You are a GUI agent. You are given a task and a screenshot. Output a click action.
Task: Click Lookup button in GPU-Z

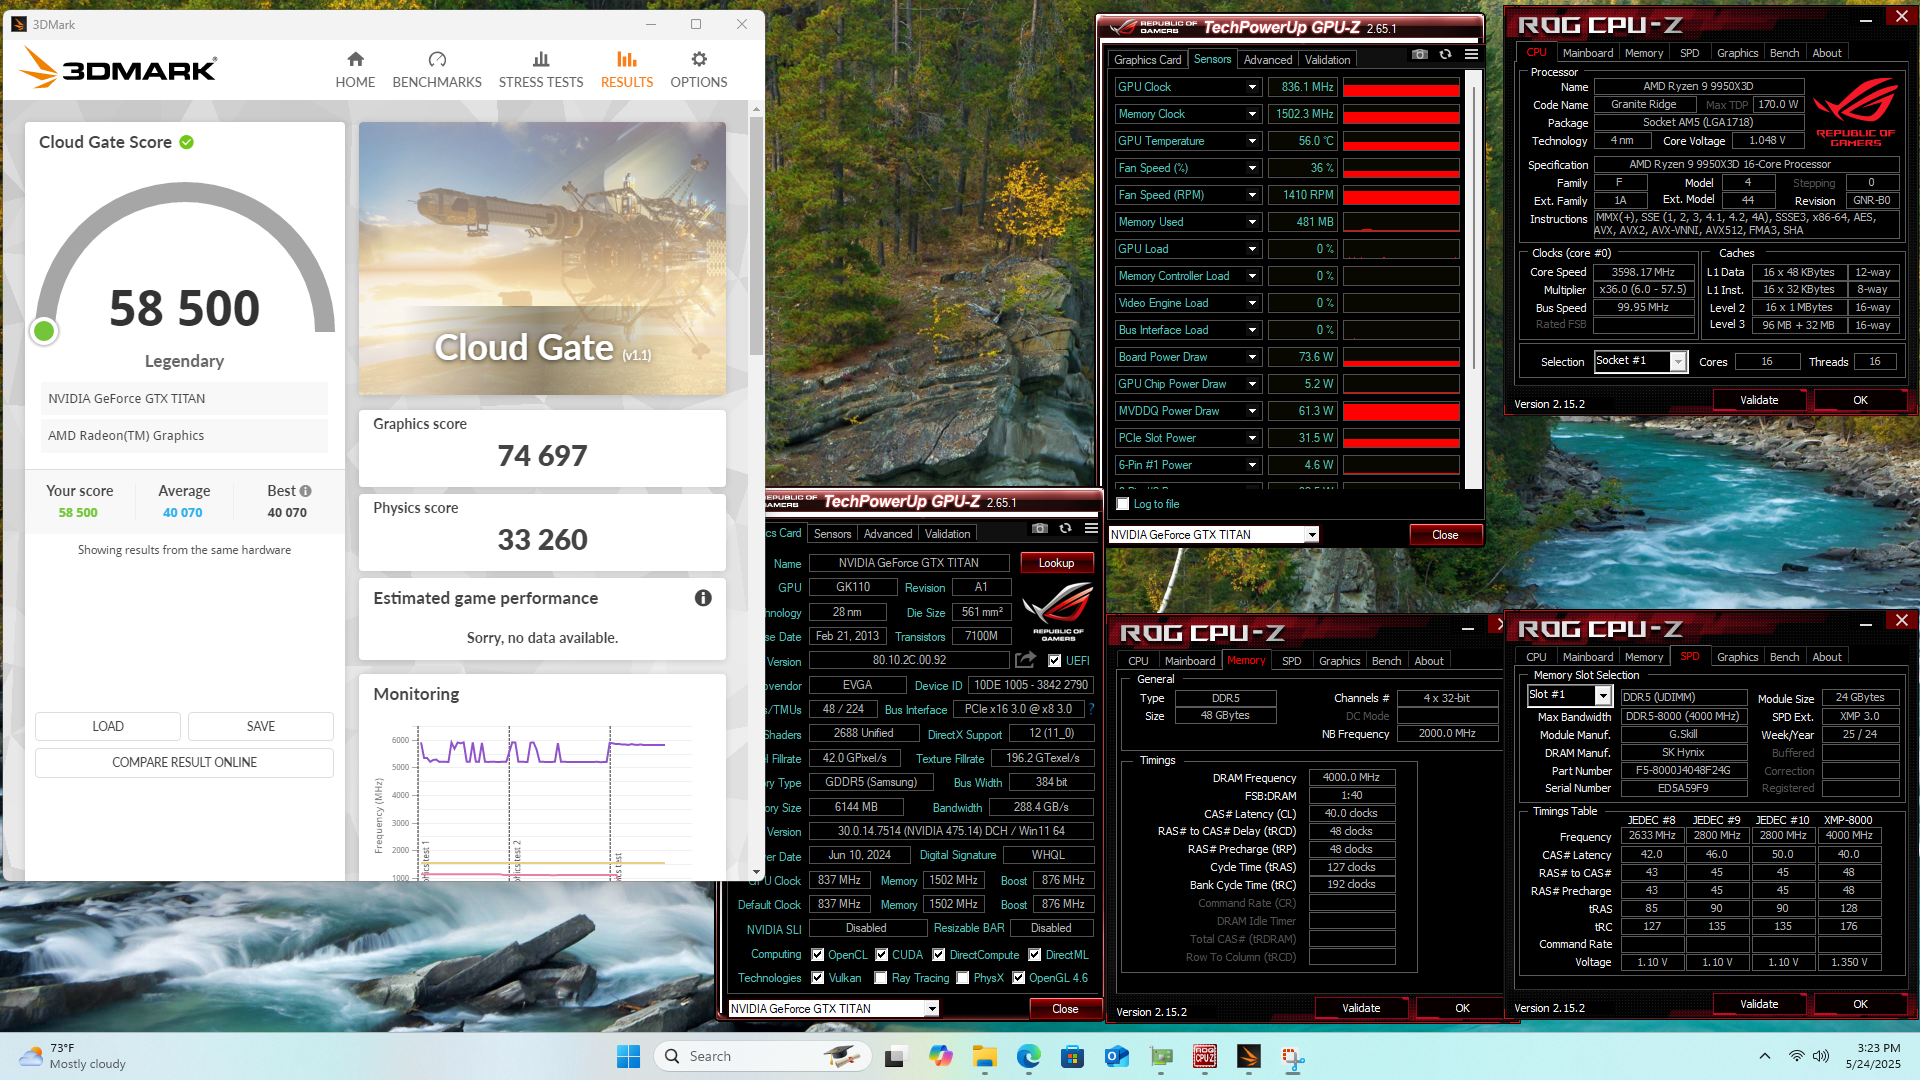coord(1057,563)
